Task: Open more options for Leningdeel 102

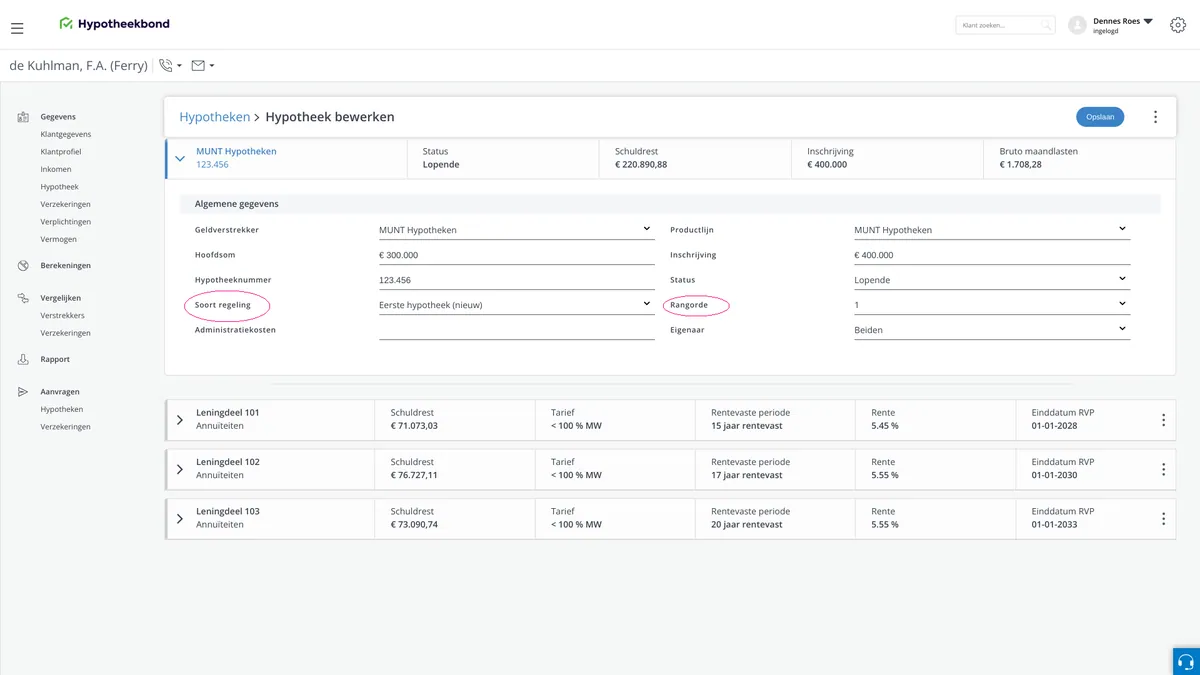Action: pos(1163,469)
